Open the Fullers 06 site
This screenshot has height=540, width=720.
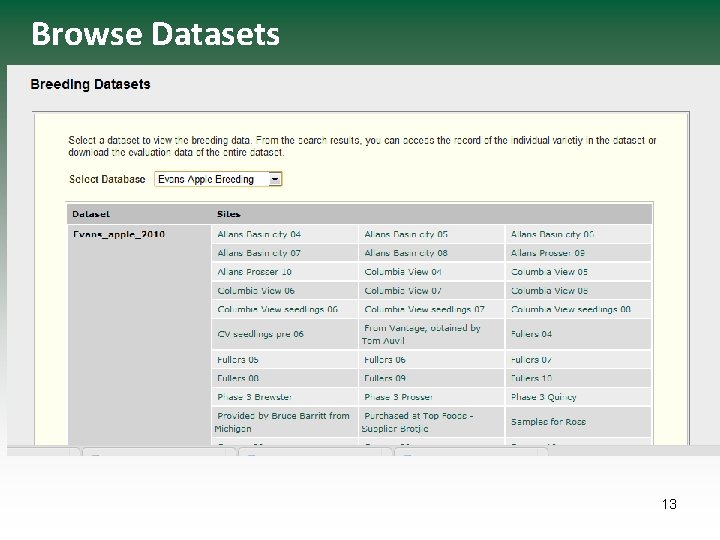tap(385, 360)
